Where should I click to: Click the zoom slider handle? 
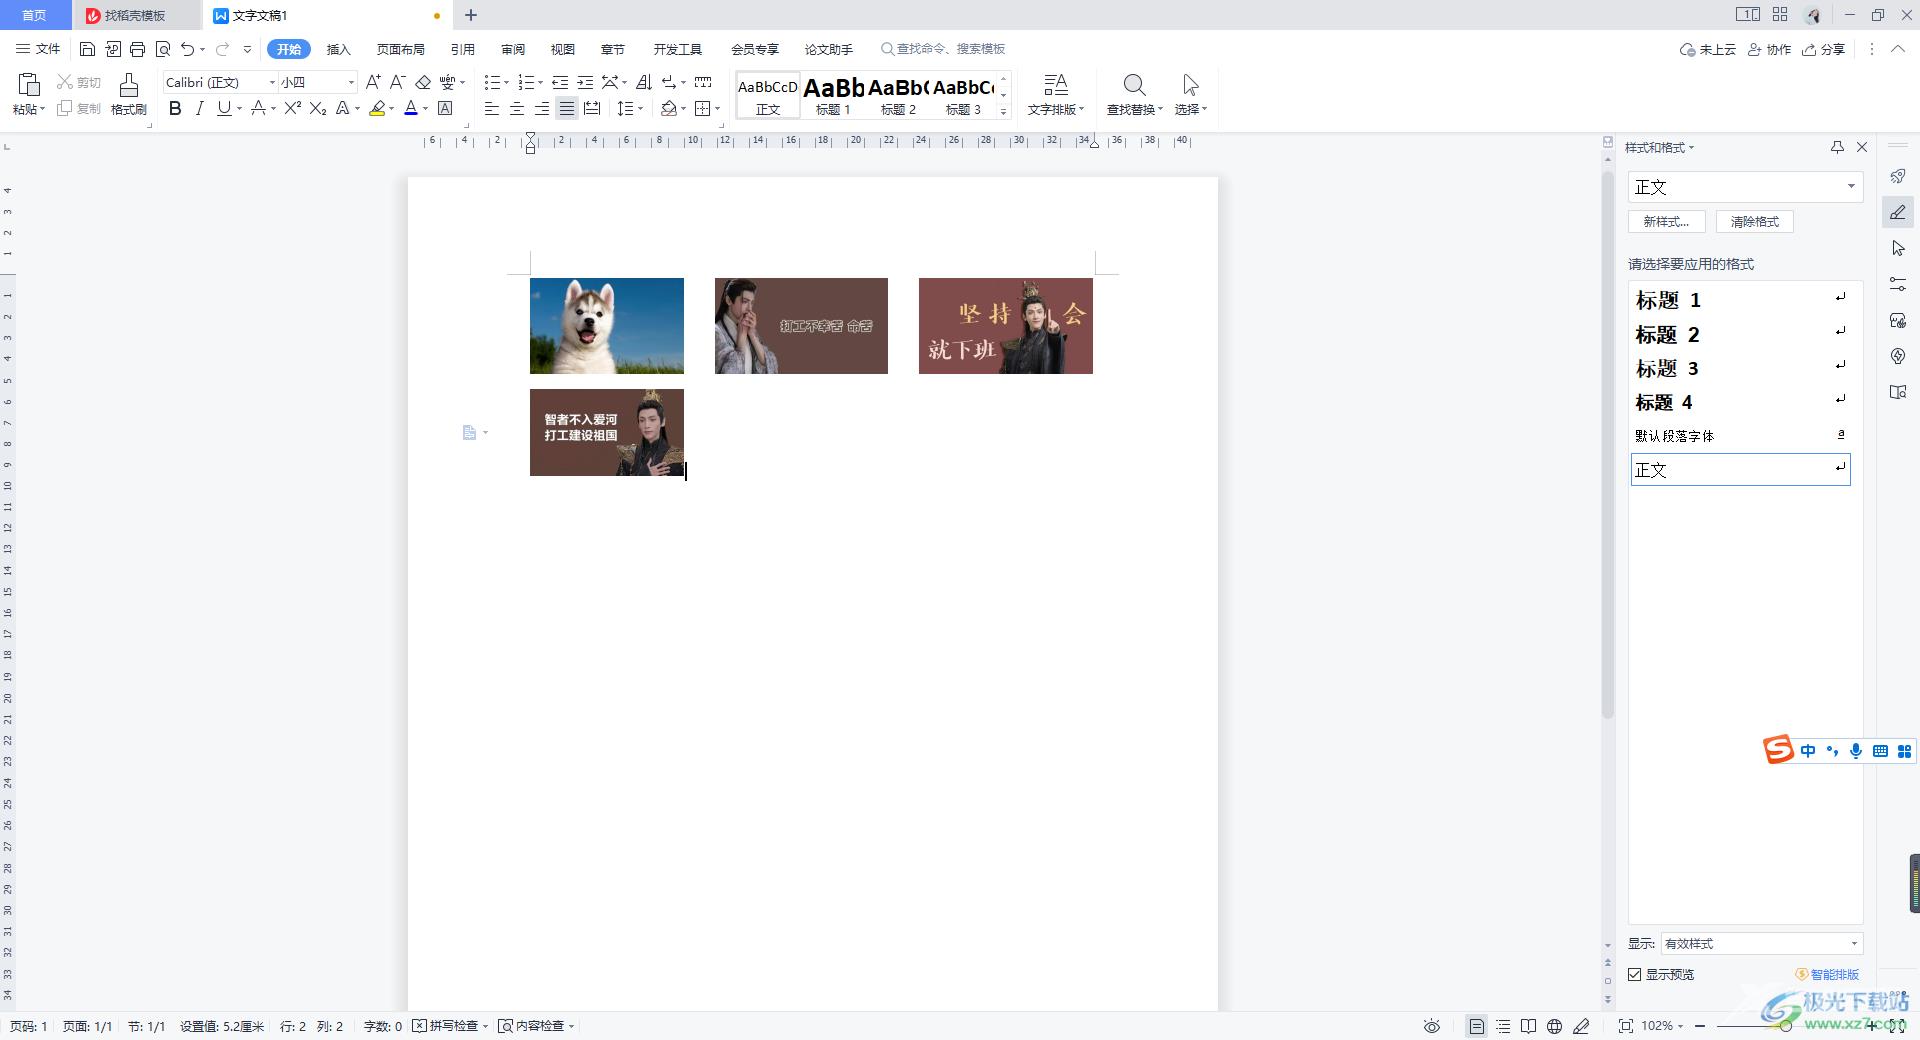1785,1026
